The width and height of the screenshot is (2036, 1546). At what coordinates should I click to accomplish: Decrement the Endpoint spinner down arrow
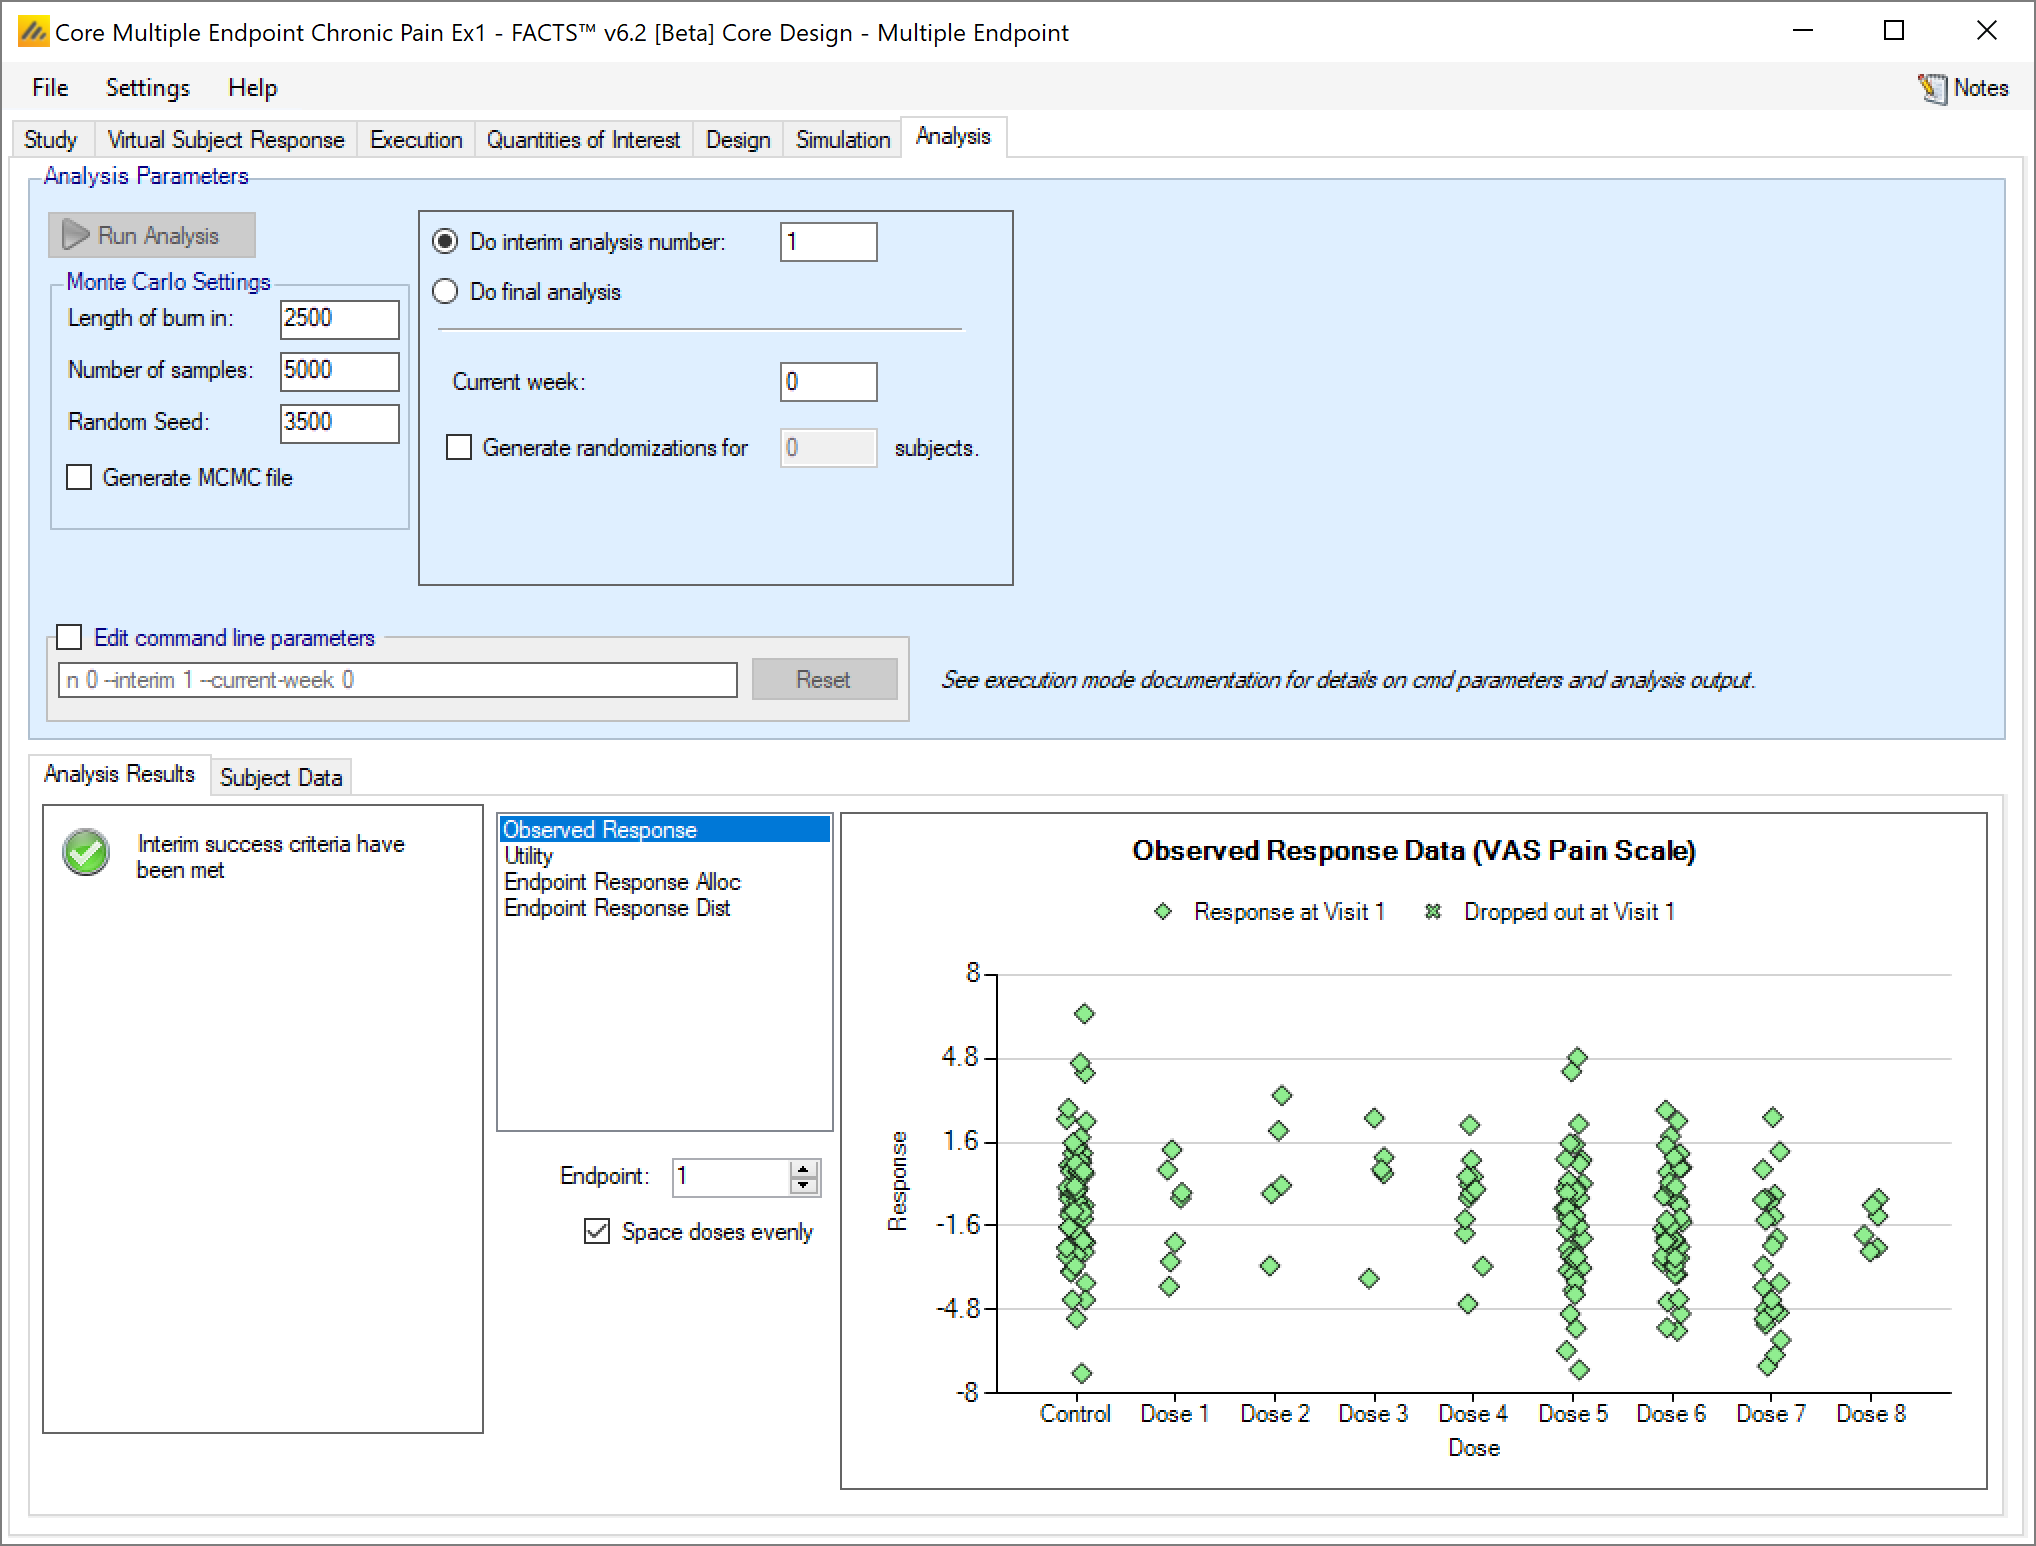pos(804,1185)
